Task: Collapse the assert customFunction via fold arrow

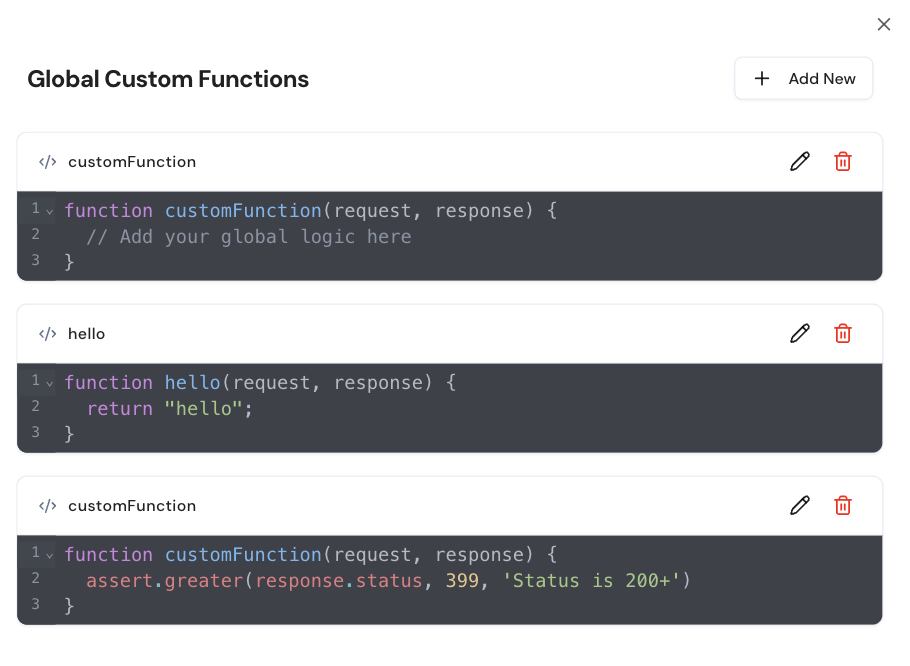Action: coord(48,554)
